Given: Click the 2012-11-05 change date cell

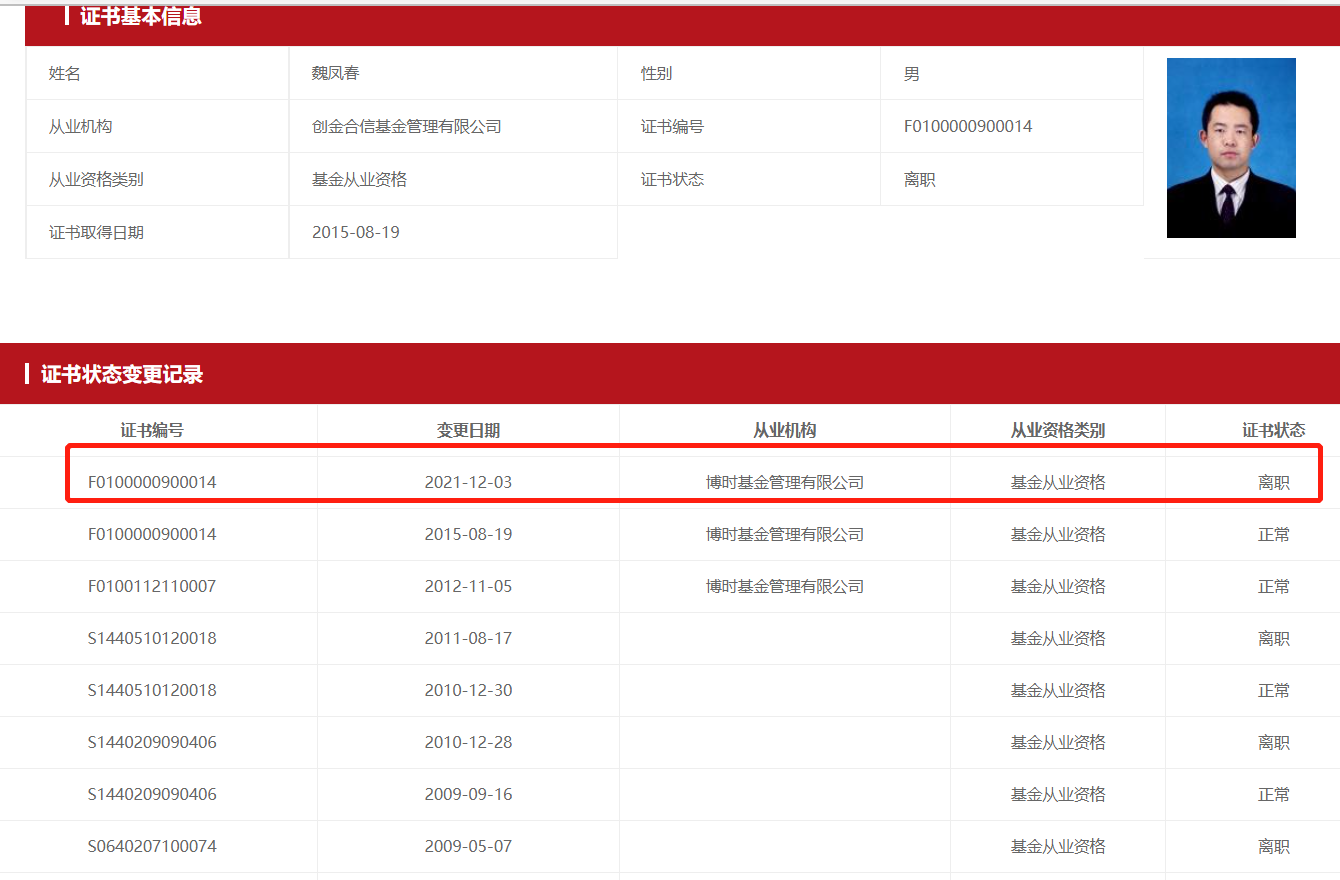Looking at the screenshot, I should click(468, 587).
